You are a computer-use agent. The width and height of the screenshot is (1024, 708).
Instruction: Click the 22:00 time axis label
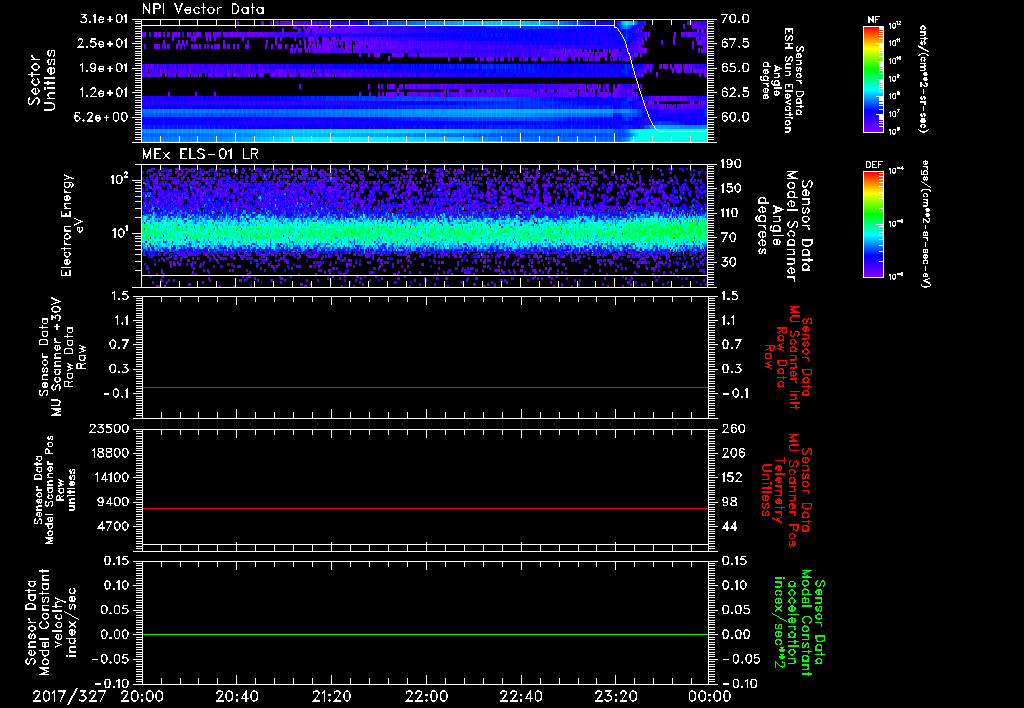tap(426, 697)
